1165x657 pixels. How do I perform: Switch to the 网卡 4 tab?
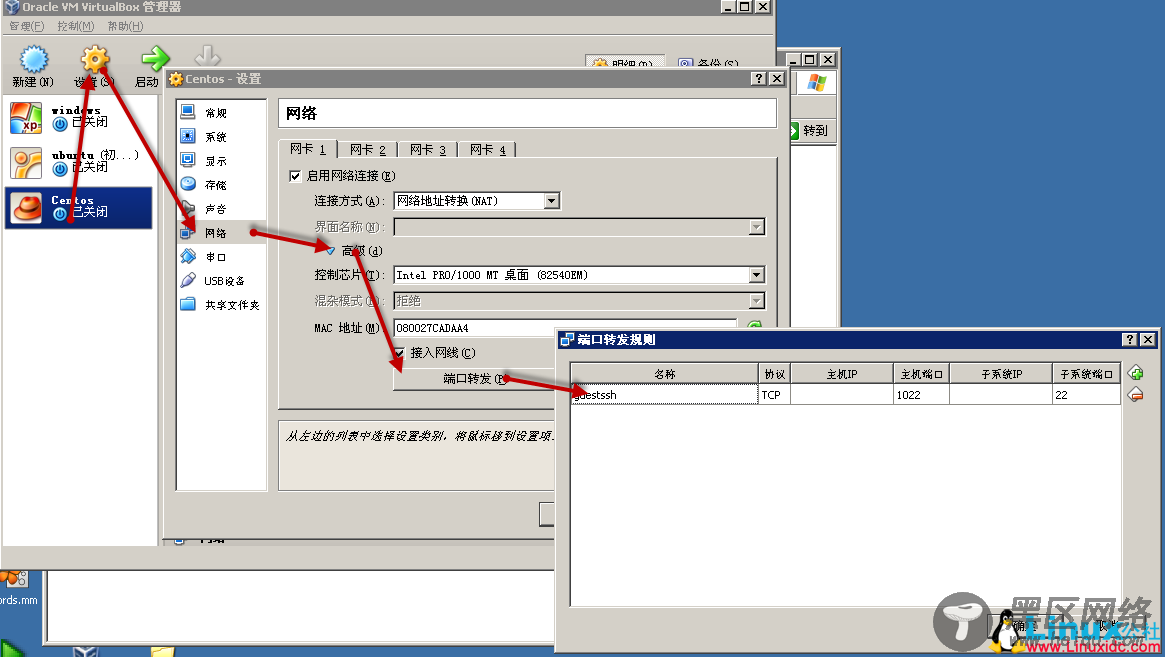pos(487,149)
